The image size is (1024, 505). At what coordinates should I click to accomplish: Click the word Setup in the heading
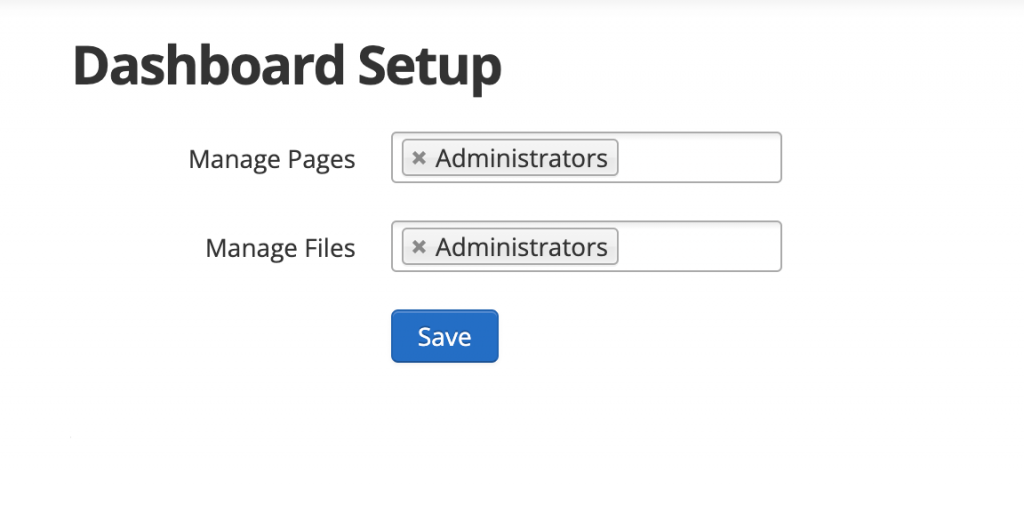(429, 66)
